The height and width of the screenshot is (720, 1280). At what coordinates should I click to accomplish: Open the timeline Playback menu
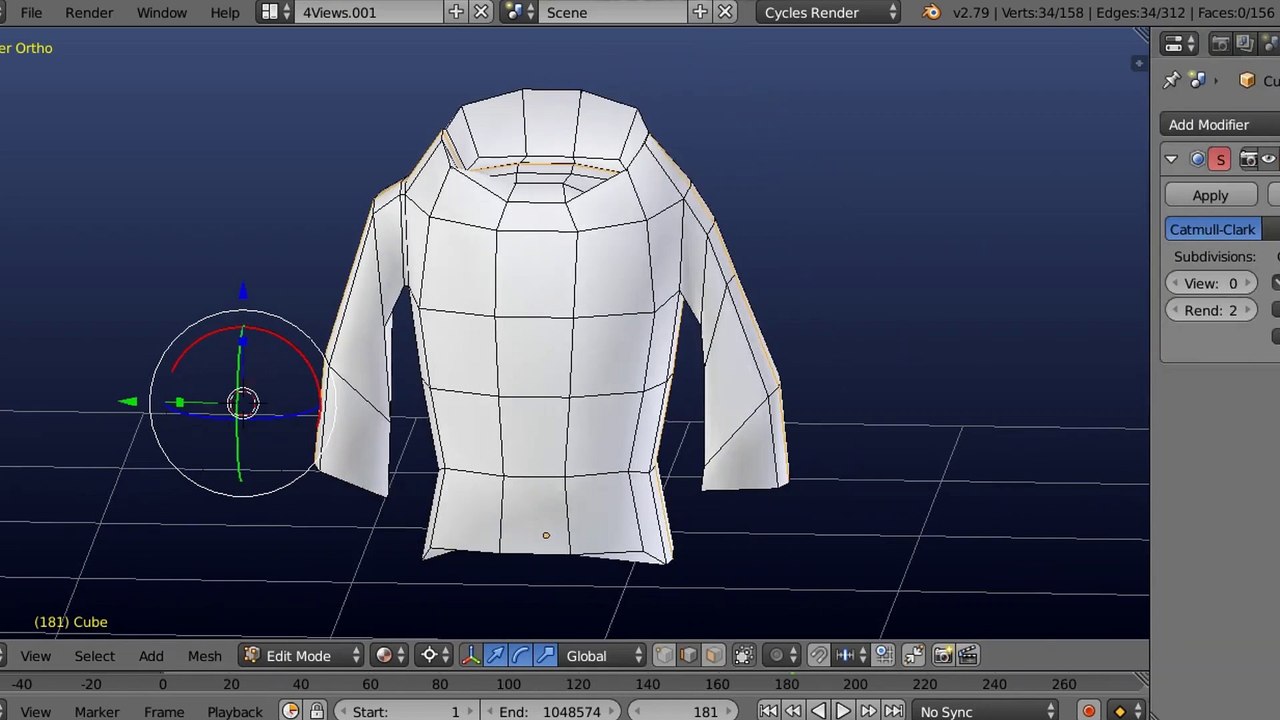(235, 712)
